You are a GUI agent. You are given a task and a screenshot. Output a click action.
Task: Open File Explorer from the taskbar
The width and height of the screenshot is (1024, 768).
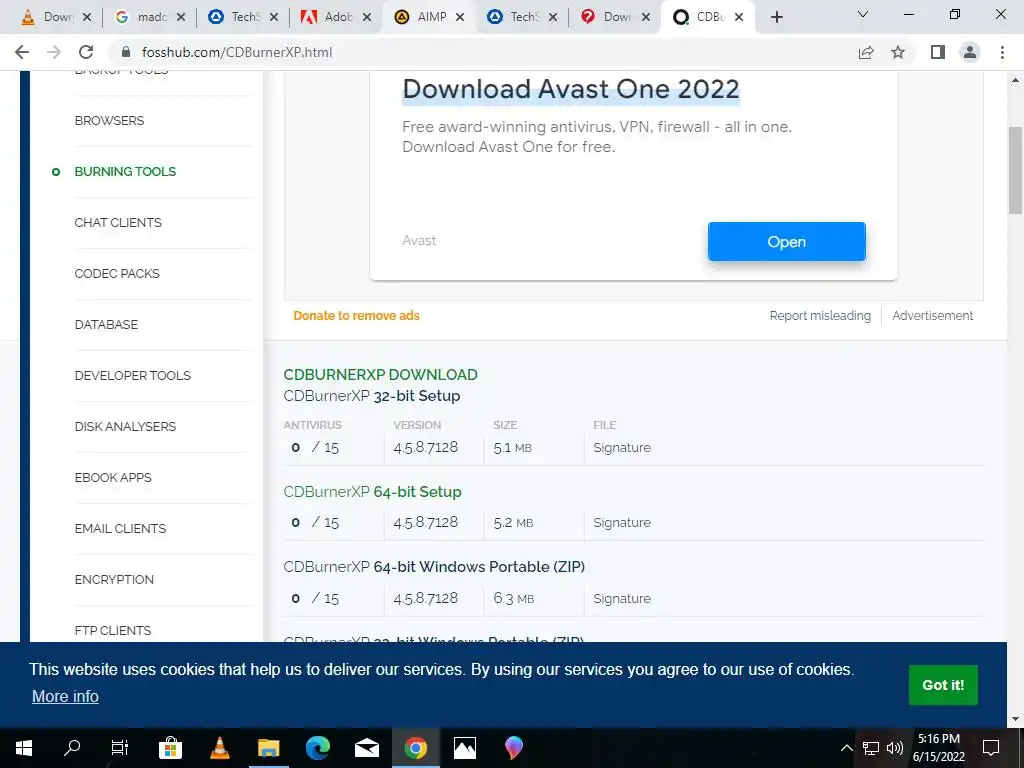[x=268, y=748]
